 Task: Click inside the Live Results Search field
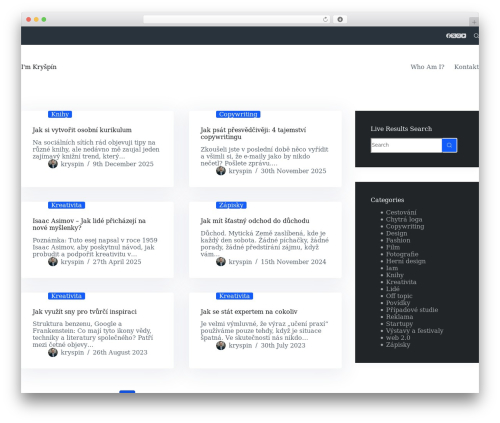tap(406, 145)
